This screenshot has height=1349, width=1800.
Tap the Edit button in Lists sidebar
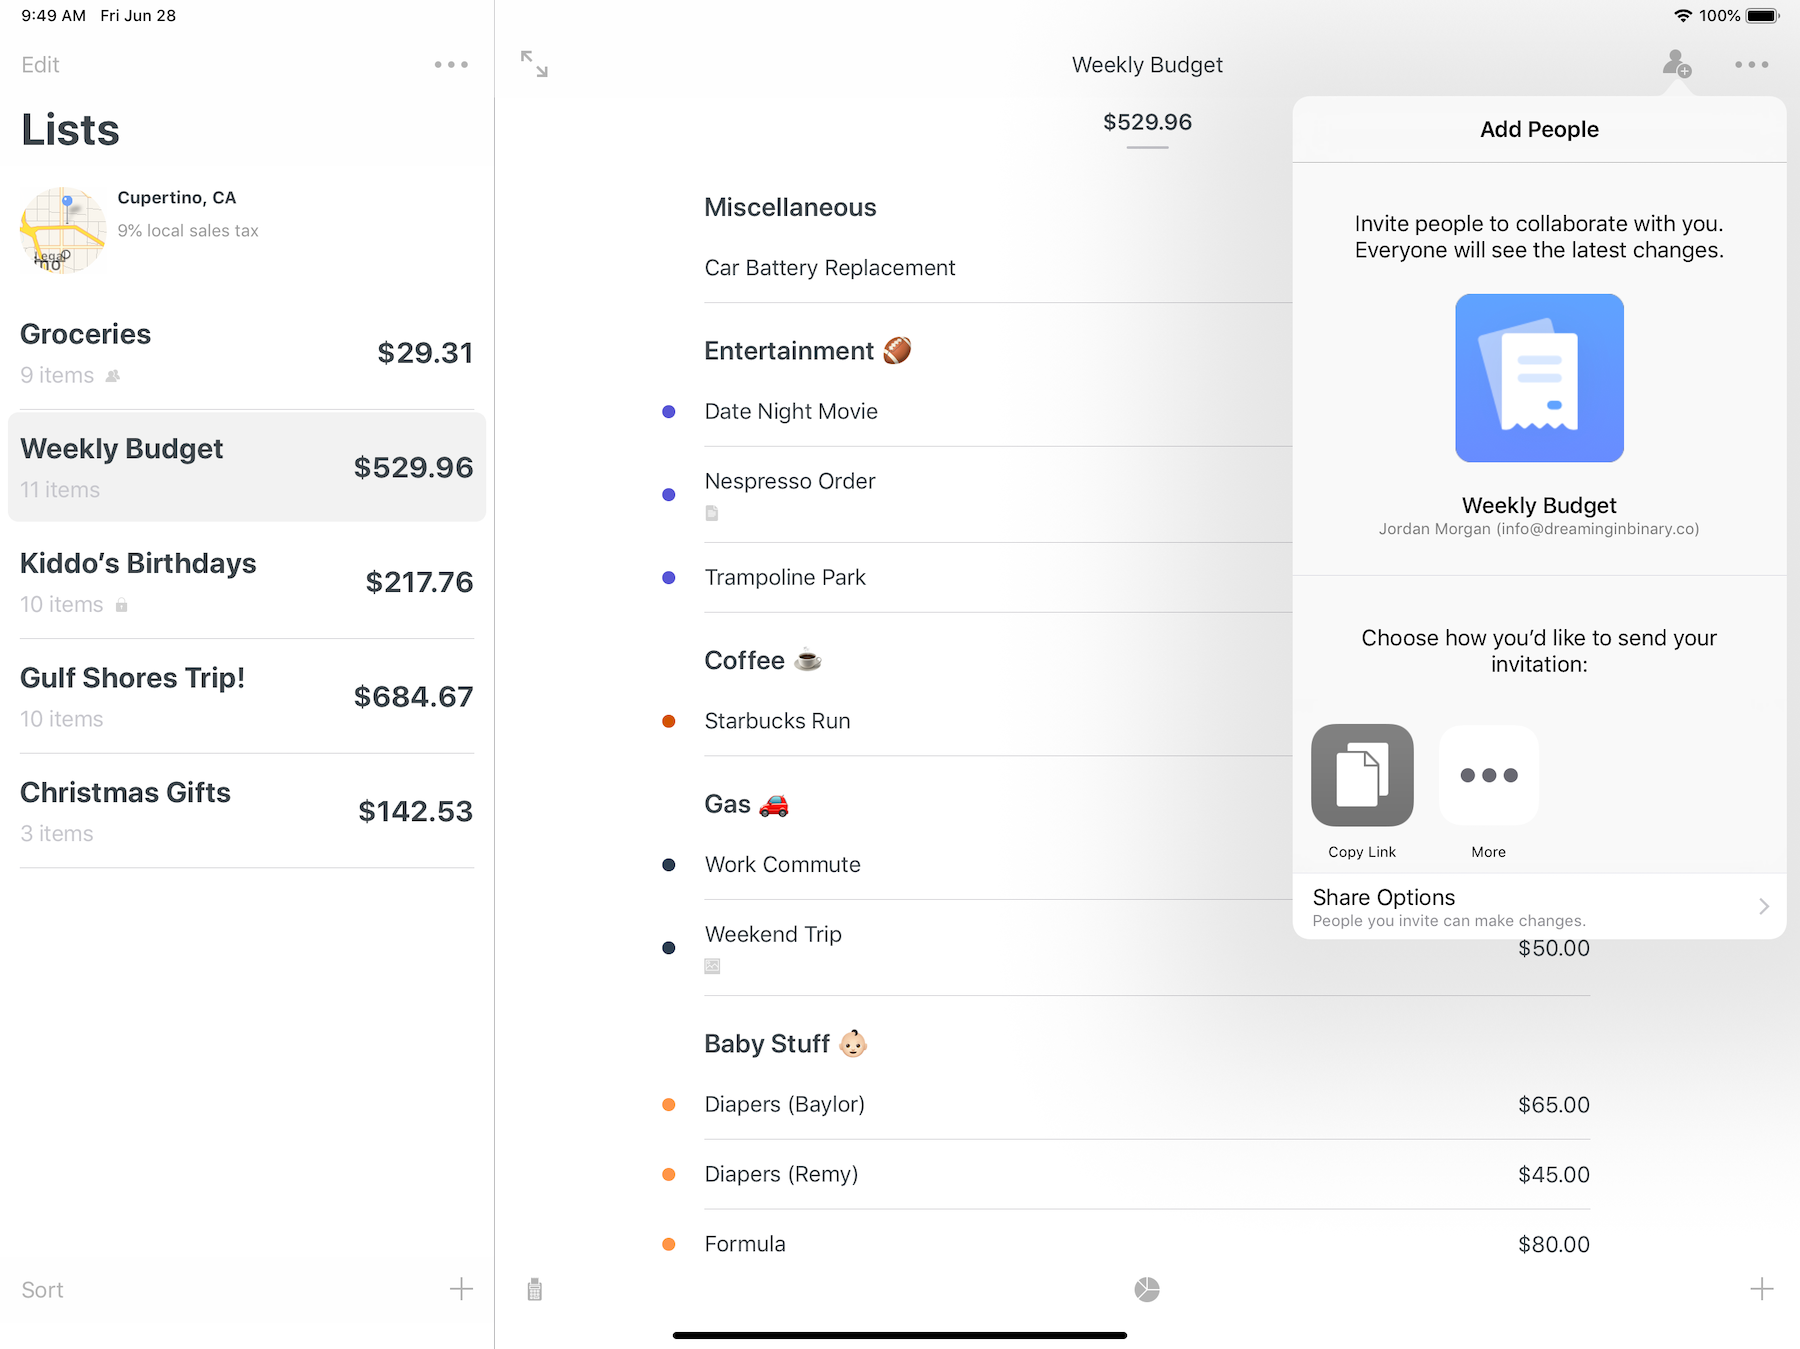point(40,65)
